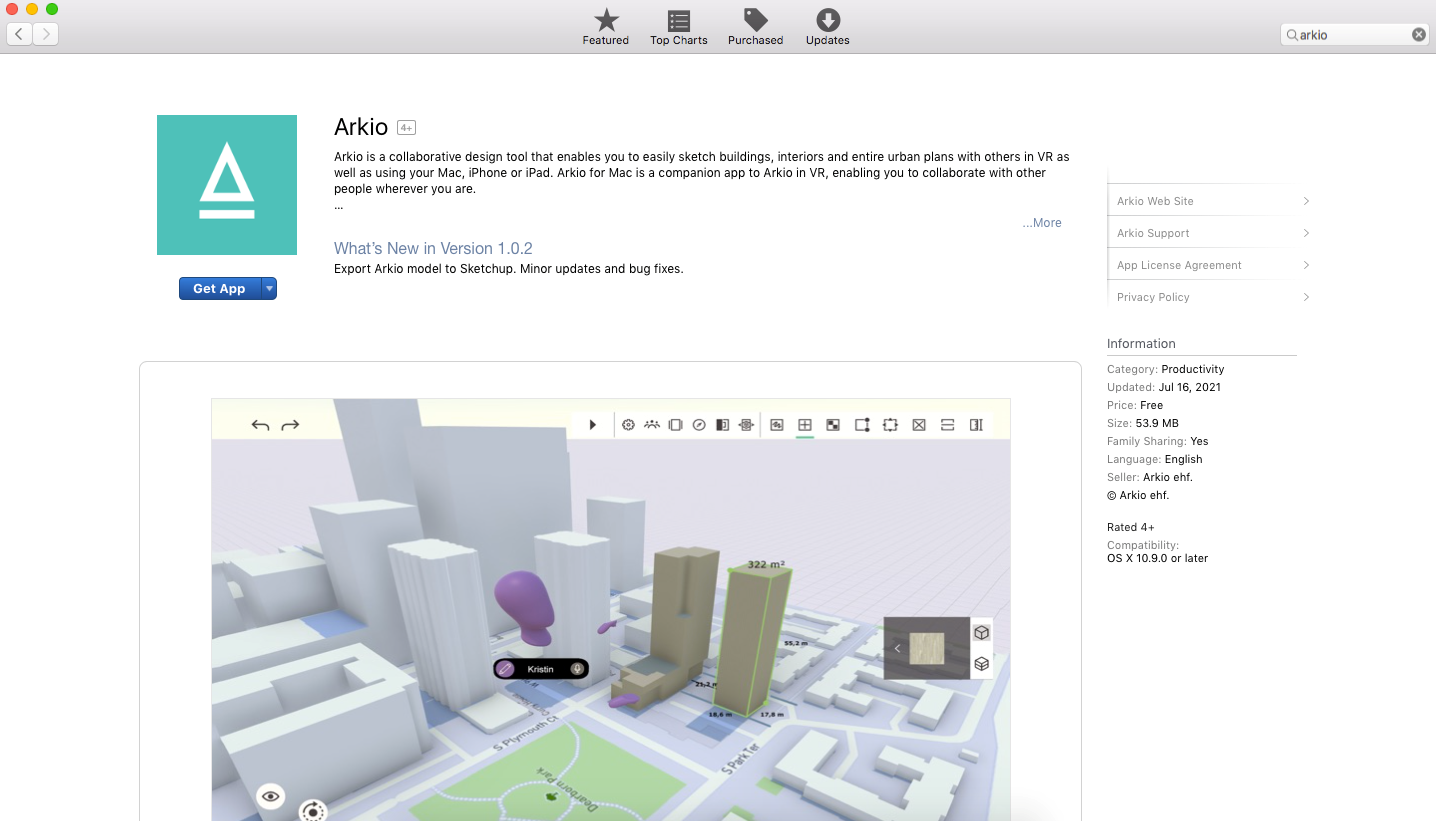This screenshot has width=1436, height=821.
Task: Click the left chevron on the material panel
Action: pos(897,649)
